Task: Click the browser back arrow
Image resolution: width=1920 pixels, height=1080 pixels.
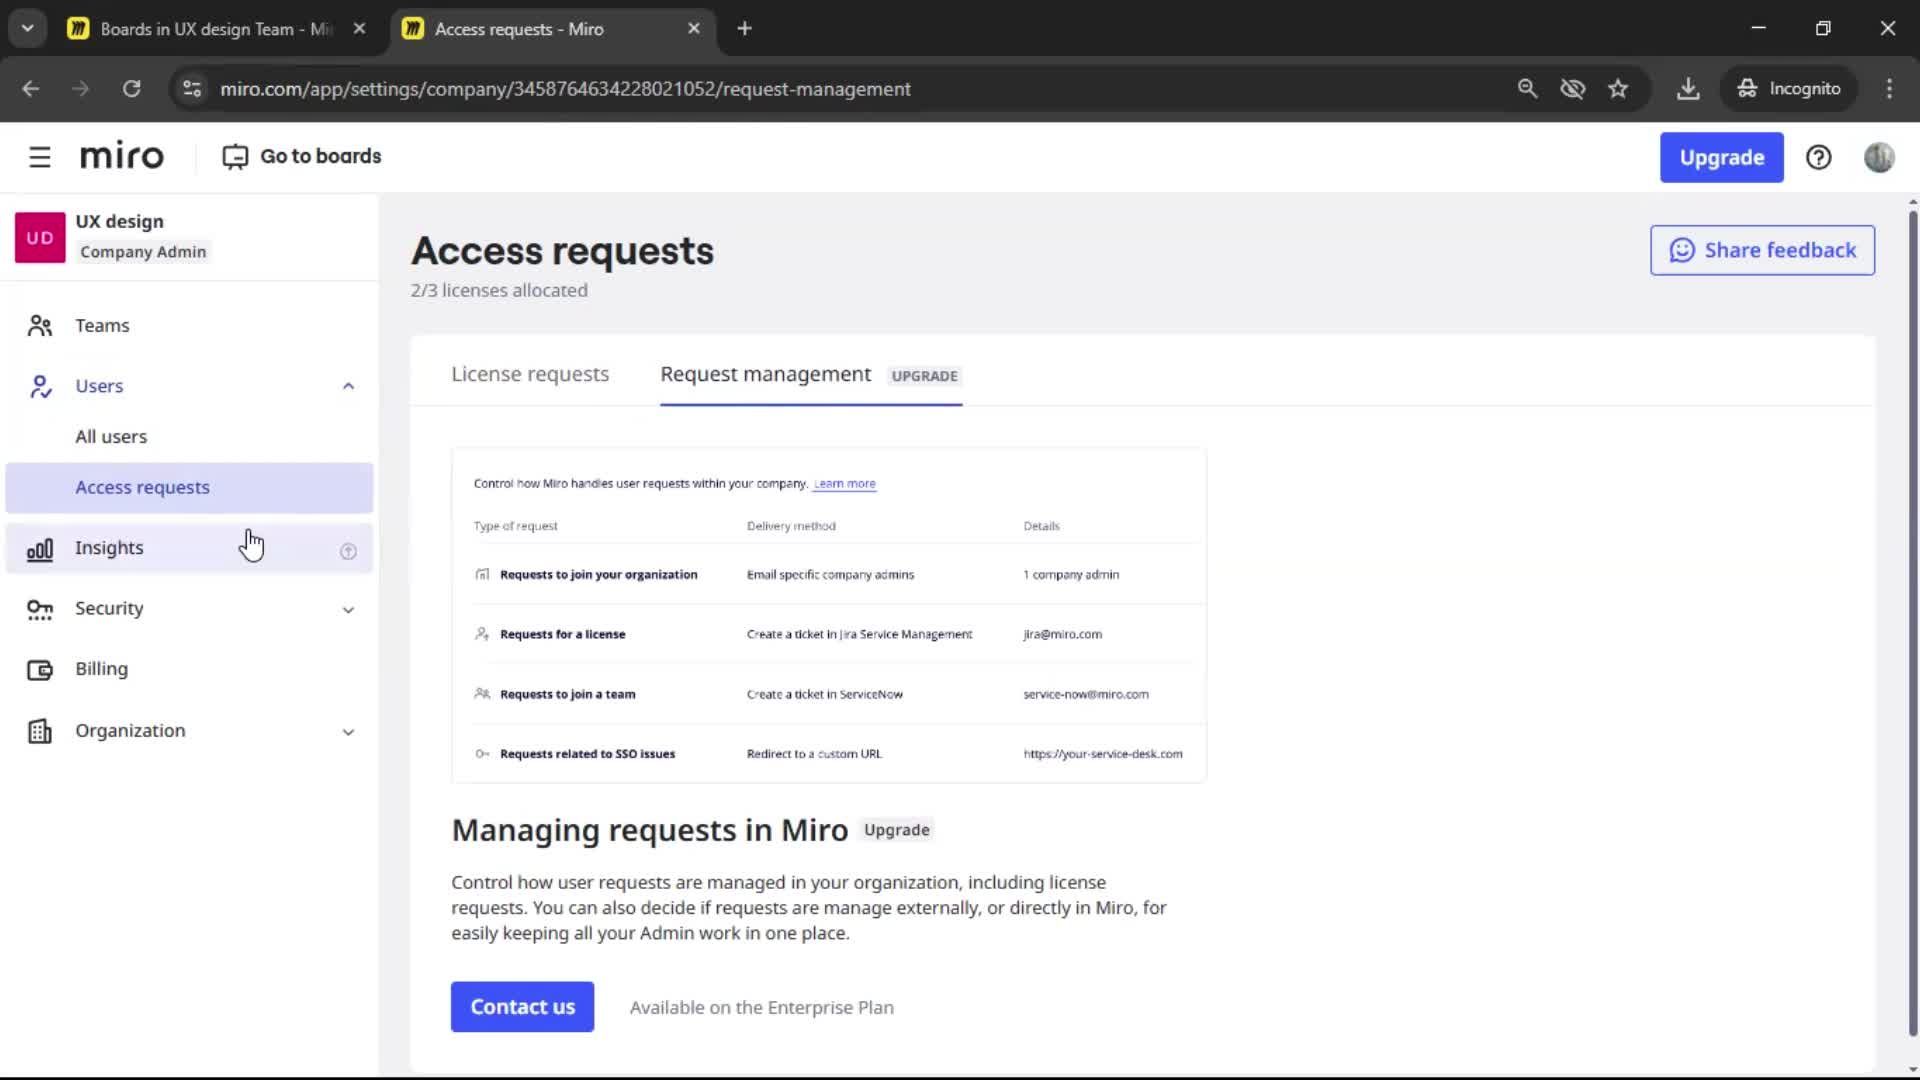Action: tap(31, 89)
